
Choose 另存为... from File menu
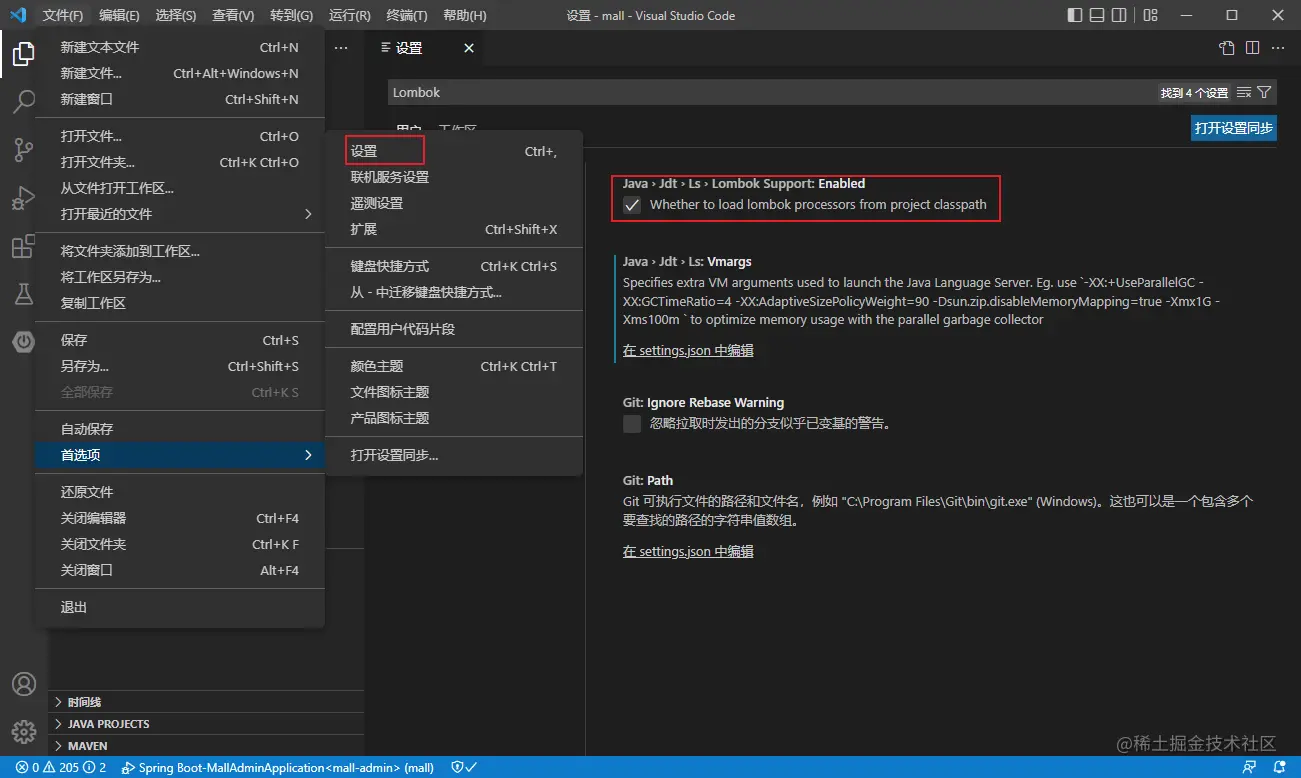180,366
